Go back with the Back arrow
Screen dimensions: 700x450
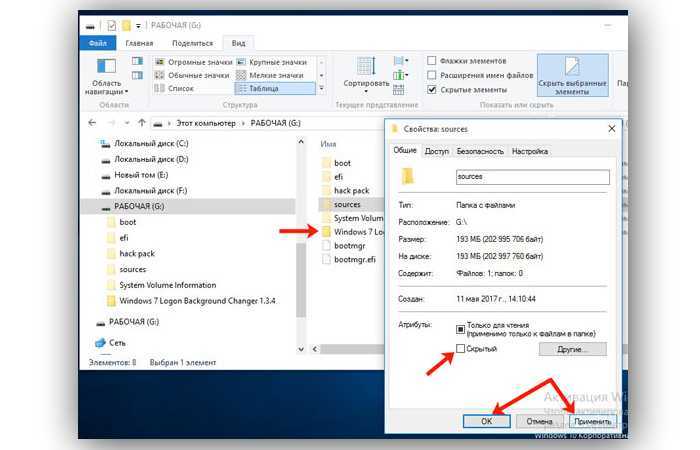(92, 123)
